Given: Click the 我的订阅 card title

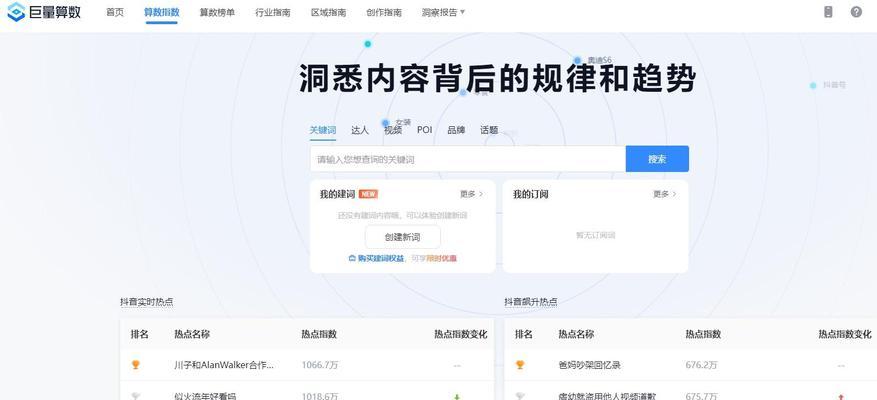Looking at the screenshot, I should 531,194.
